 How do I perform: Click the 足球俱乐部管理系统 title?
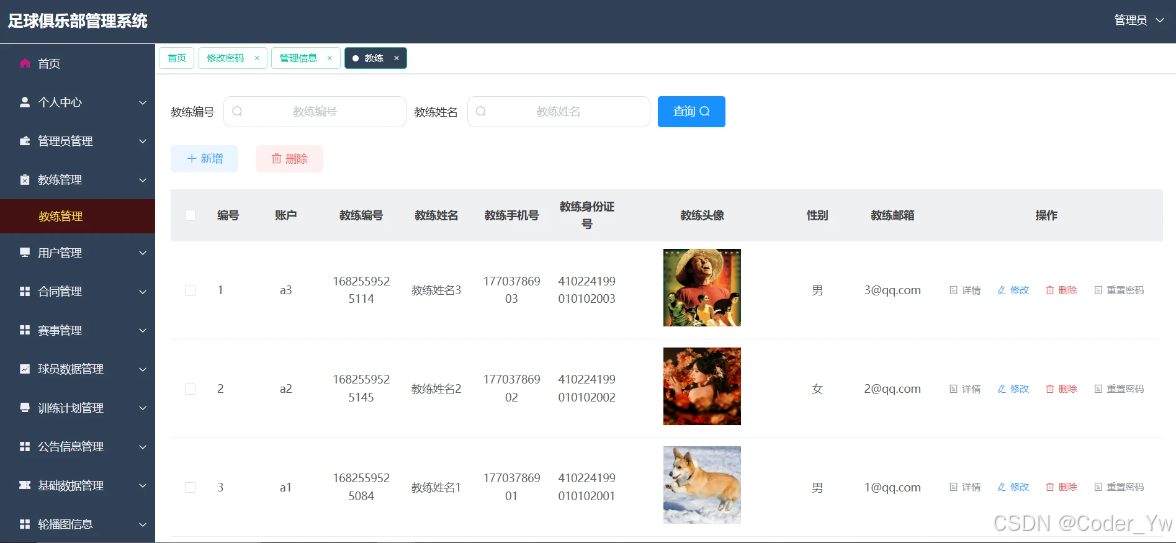point(78,21)
